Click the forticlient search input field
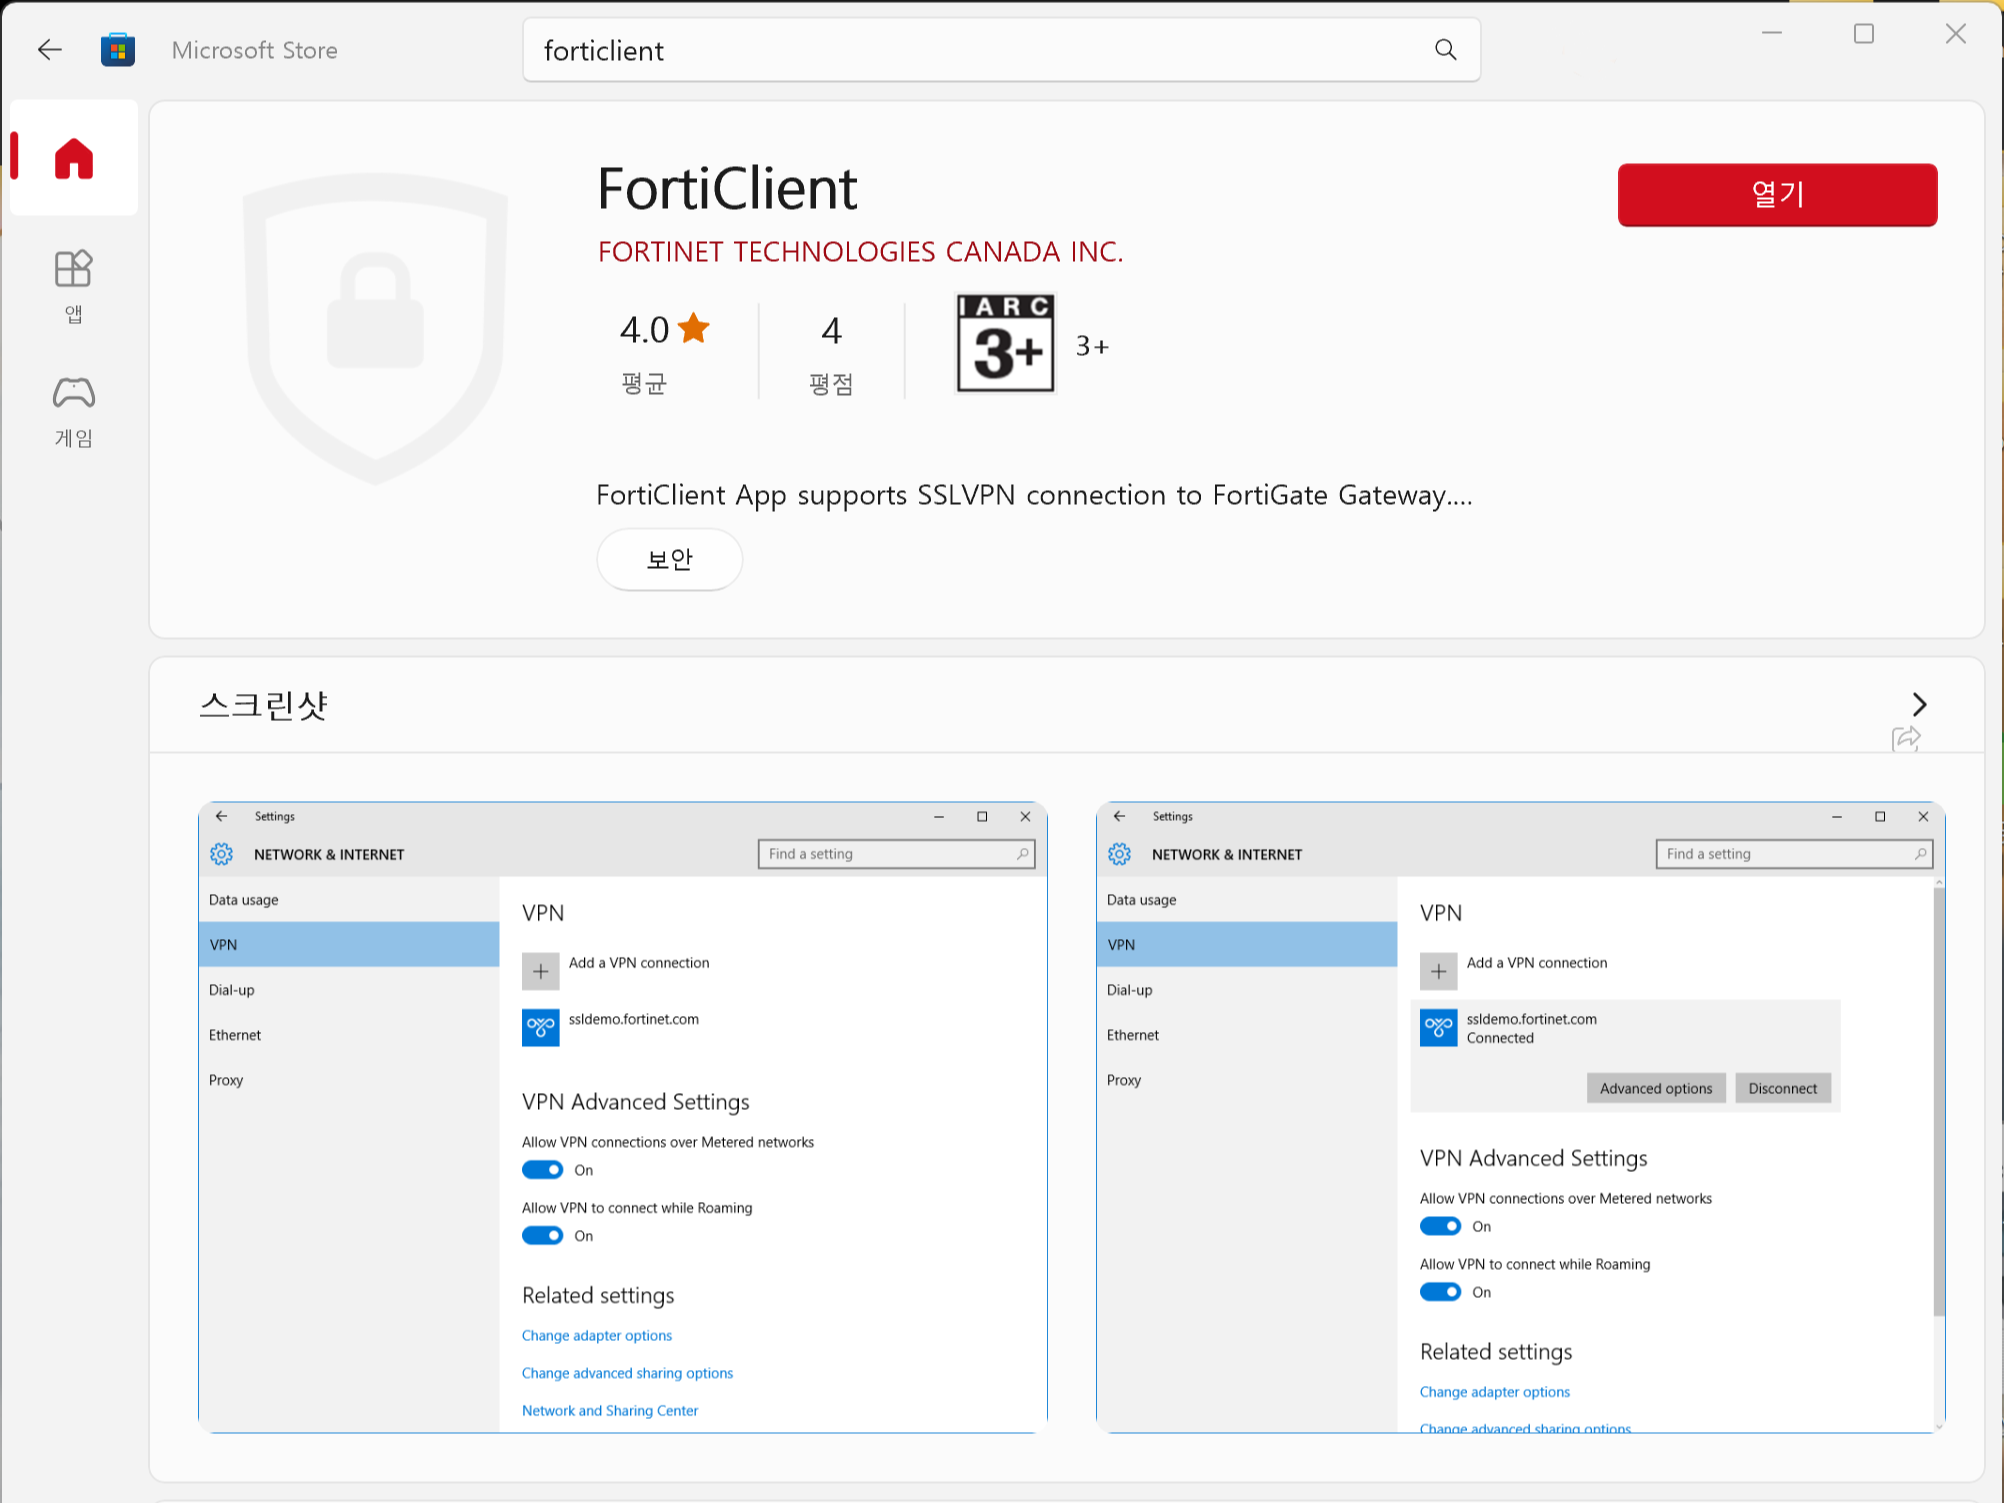 [x=980, y=50]
